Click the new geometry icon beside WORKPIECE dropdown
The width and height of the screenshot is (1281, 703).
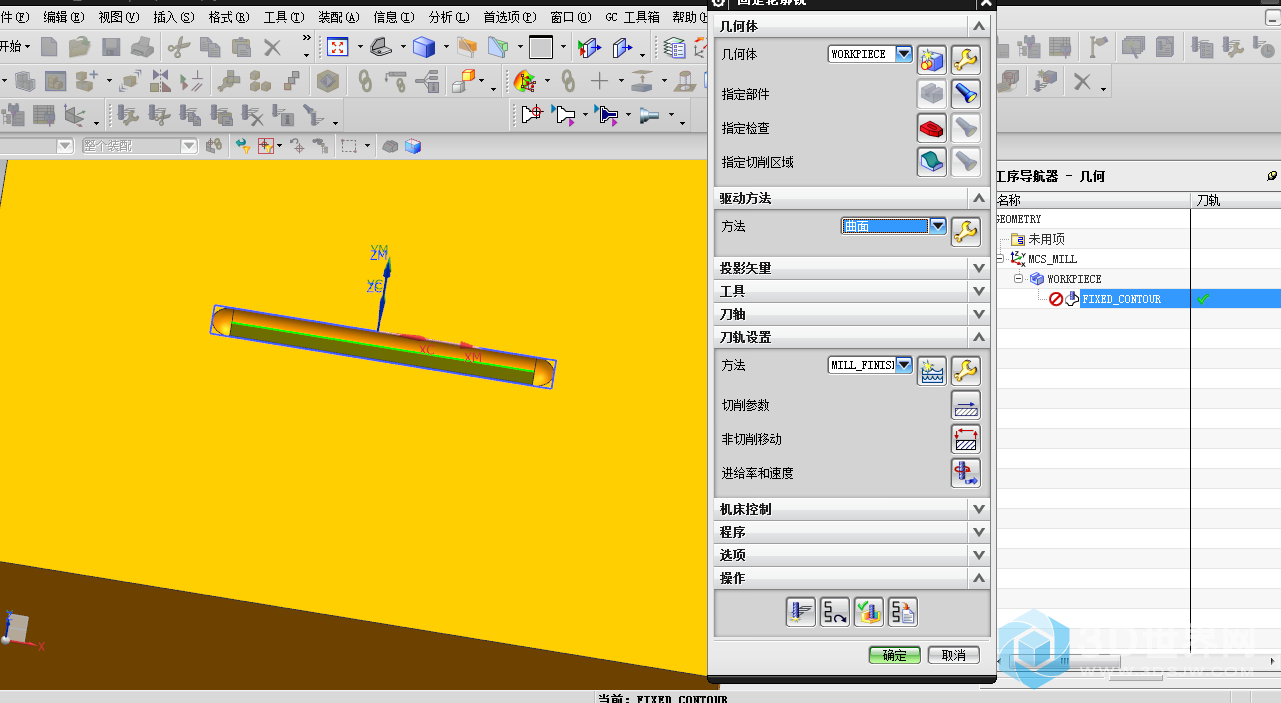coord(933,60)
